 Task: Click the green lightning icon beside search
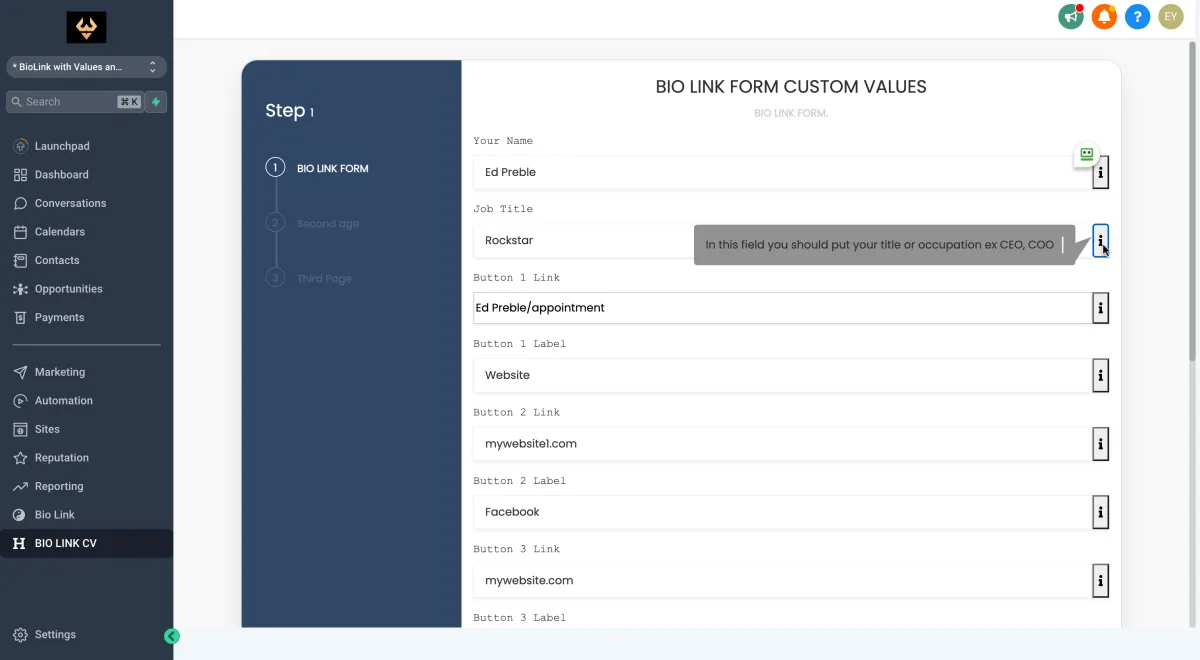click(156, 101)
